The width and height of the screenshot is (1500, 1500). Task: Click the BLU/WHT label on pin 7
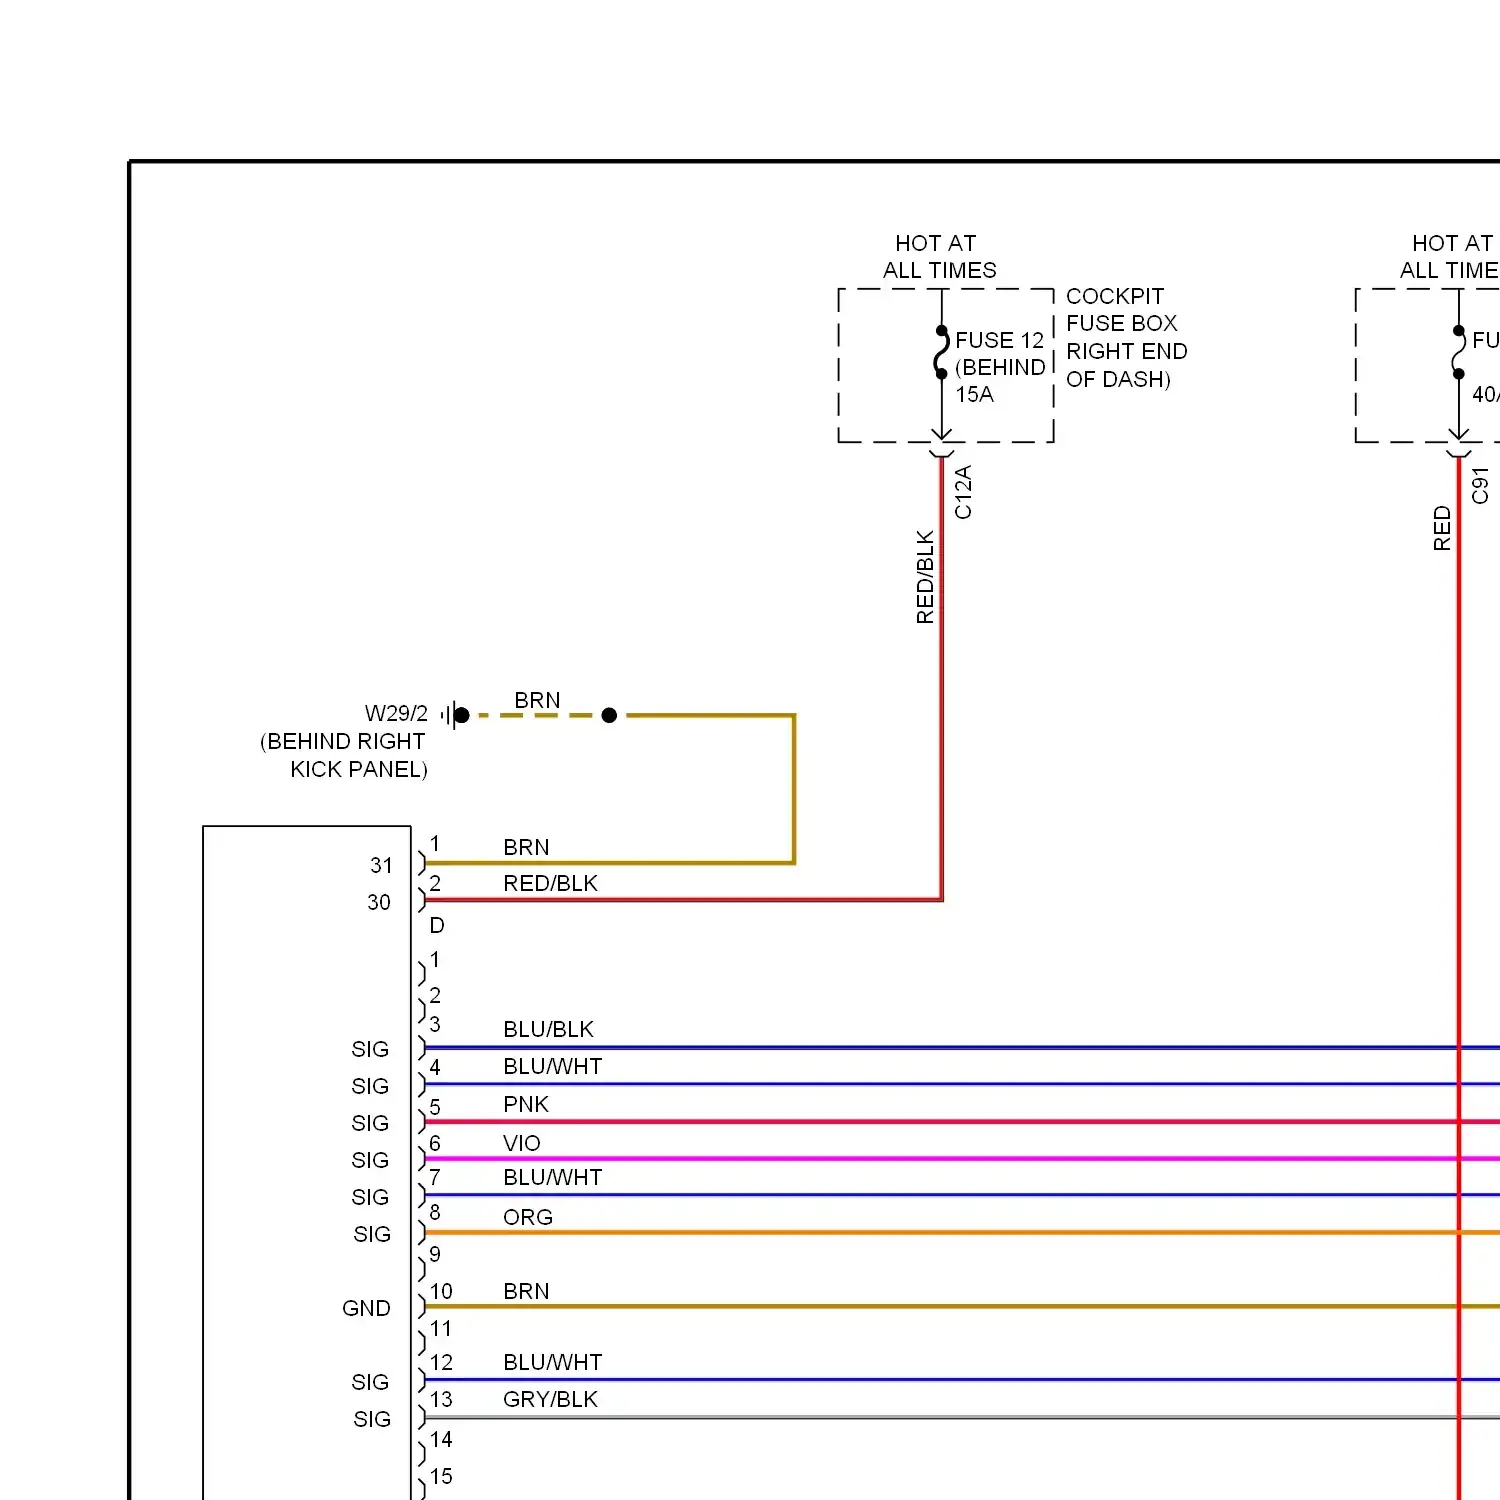pos(552,1177)
